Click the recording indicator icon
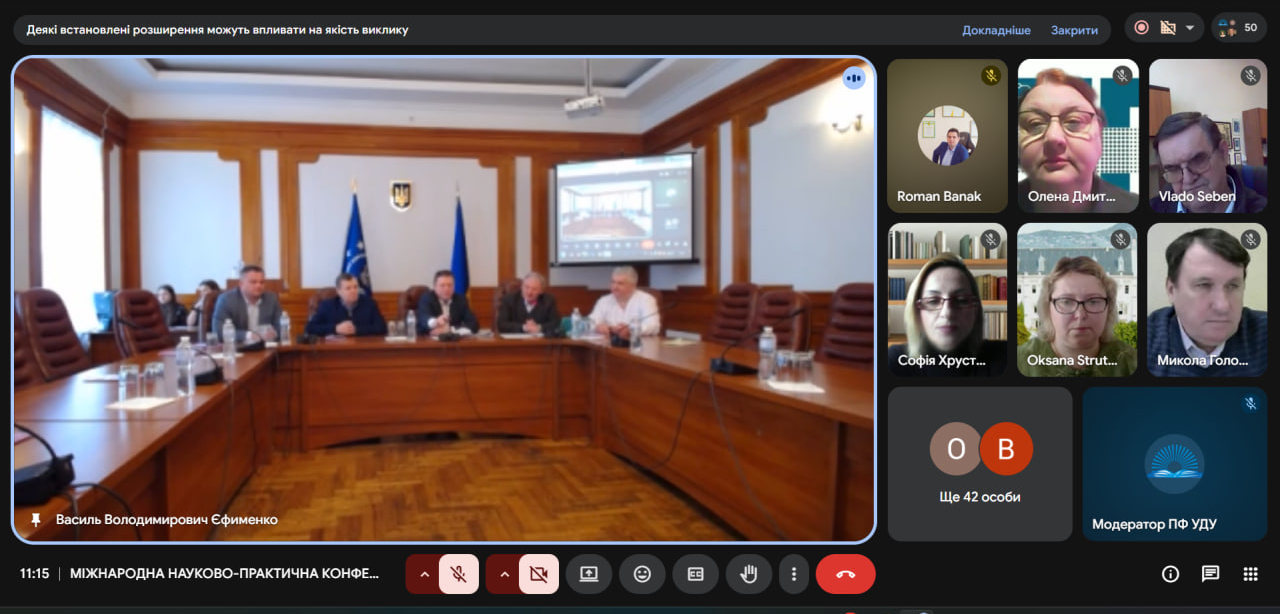The width and height of the screenshot is (1280, 614). tap(1141, 28)
